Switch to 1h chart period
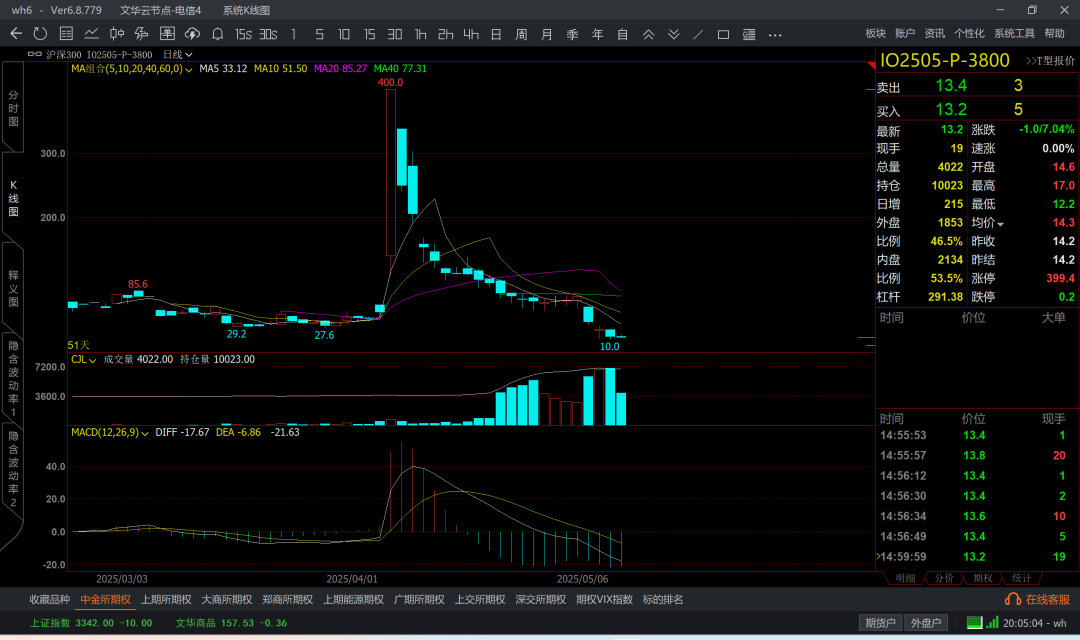Image resolution: width=1080 pixels, height=640 pixels. pos(420,34)
